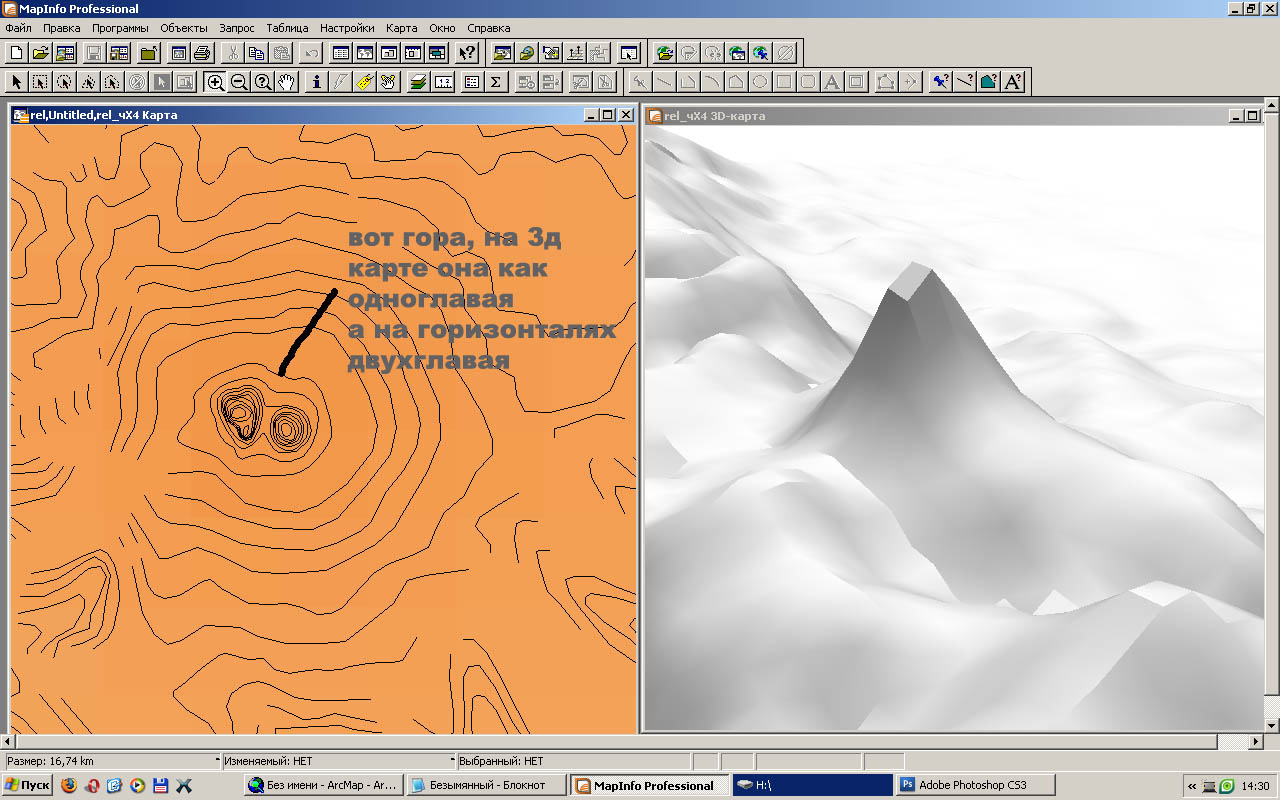Select the Zoom-in magnifier tool
Image resolution: width=1280 pixels, height=800 pixels.
pos(215,82)
